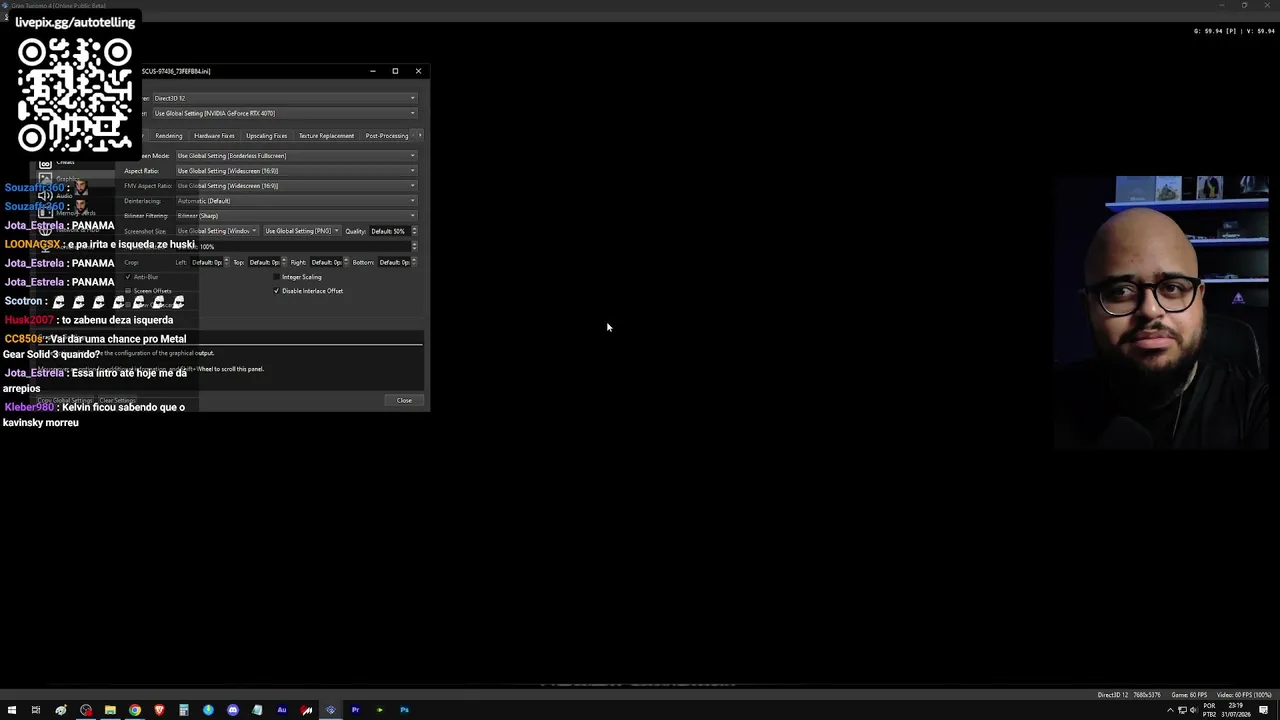Viewport: 1280px width, 720px height.
Task: Open Brave browser from the taskbar
Action: pos(159,710)
